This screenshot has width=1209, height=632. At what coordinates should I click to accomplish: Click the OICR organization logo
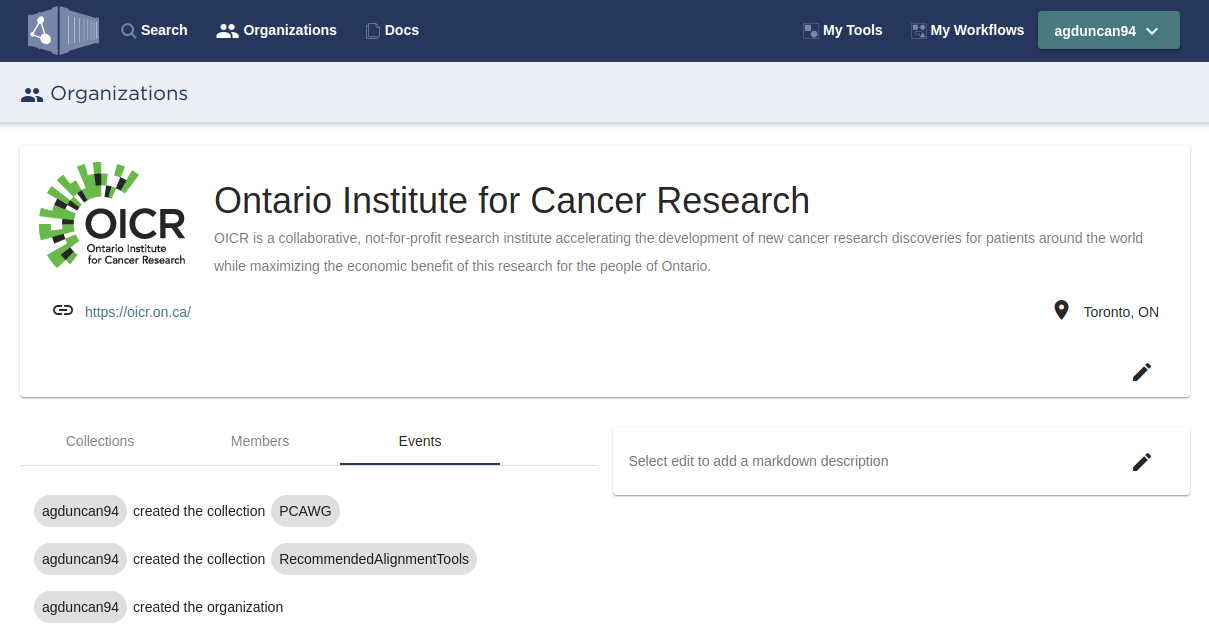pos(112,215)
